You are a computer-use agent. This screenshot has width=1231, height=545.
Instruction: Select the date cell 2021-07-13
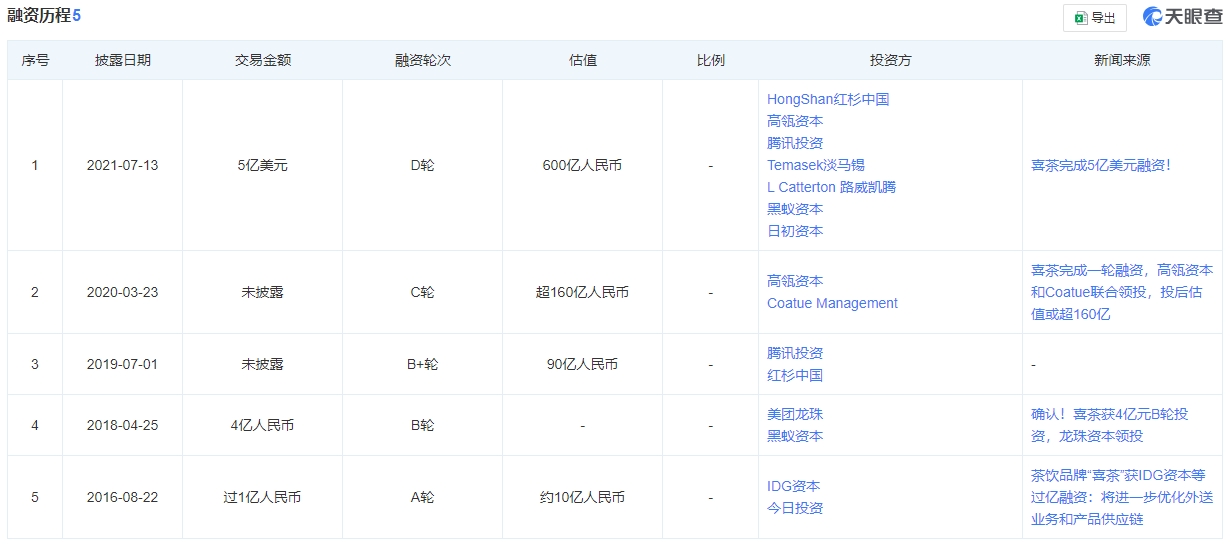(122, 165)
